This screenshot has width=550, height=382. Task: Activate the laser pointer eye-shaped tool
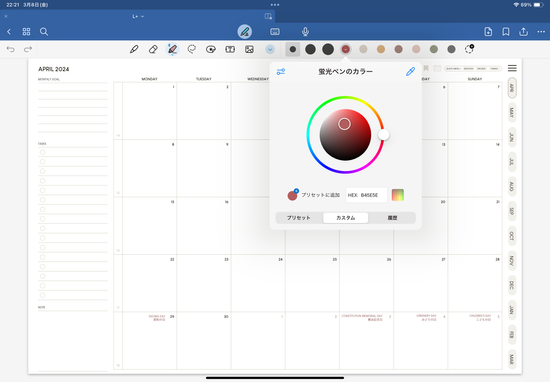pos(211,49)
